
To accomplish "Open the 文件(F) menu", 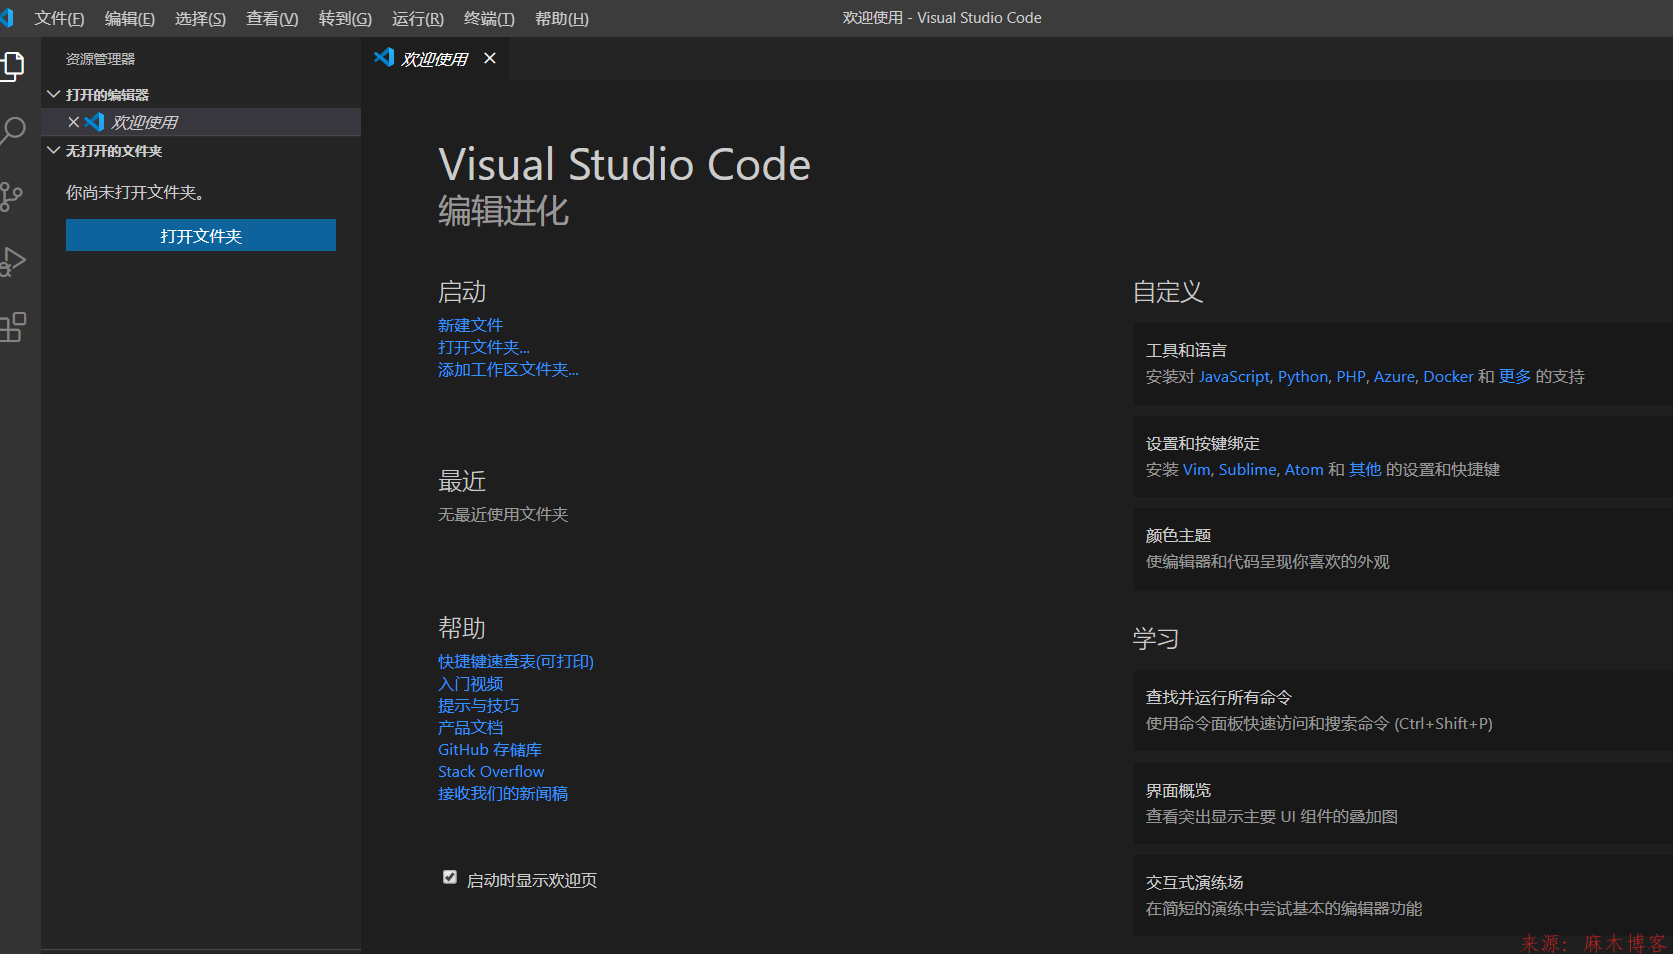I will pyautogui.click(x=58, y=18).
